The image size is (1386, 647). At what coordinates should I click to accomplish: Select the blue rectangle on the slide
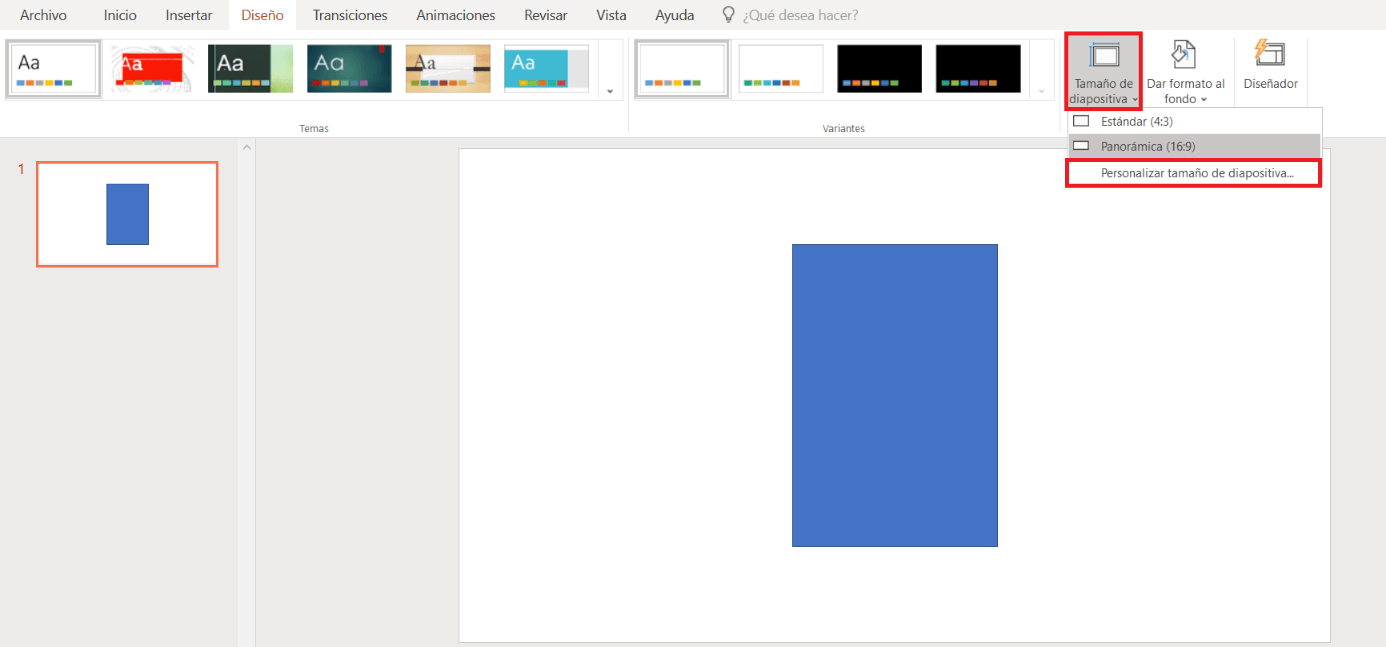click(x=894, y=395)
